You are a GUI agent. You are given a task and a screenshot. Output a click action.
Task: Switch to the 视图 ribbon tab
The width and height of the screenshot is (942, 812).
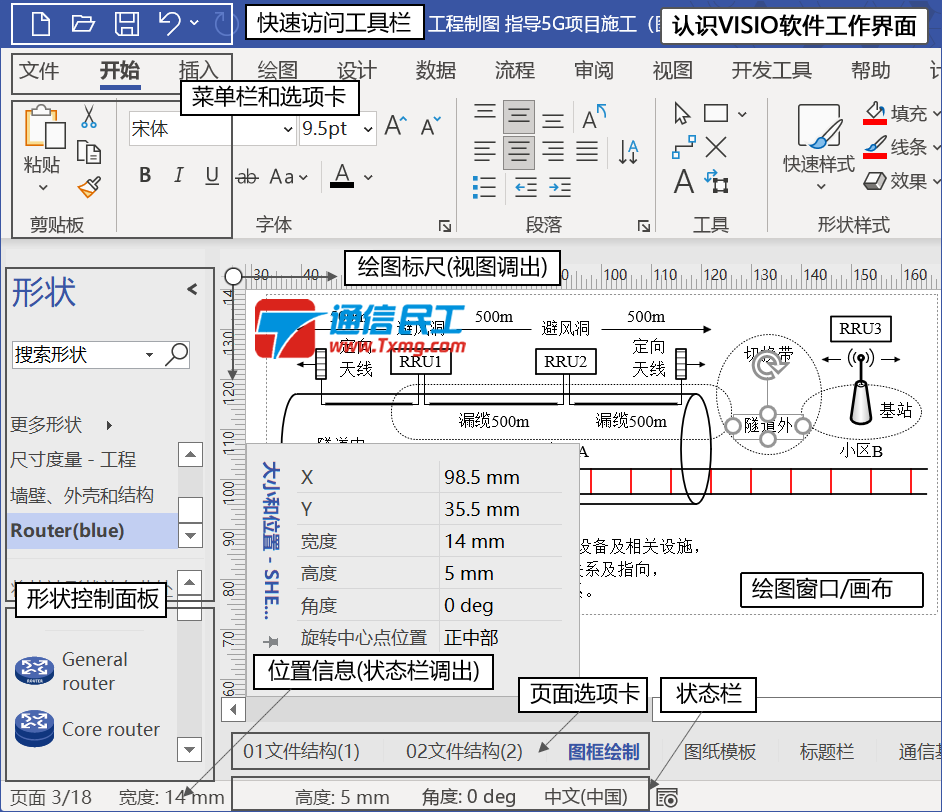(x=673, y=71)
